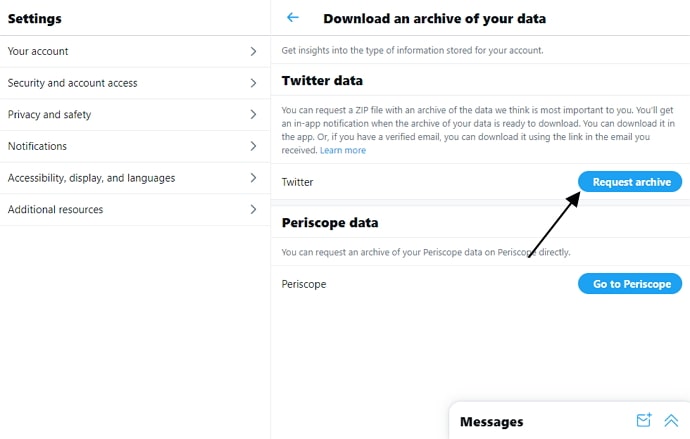Open chevron next to Your account
Screen dimensions: 690x439
coord(253,51)
